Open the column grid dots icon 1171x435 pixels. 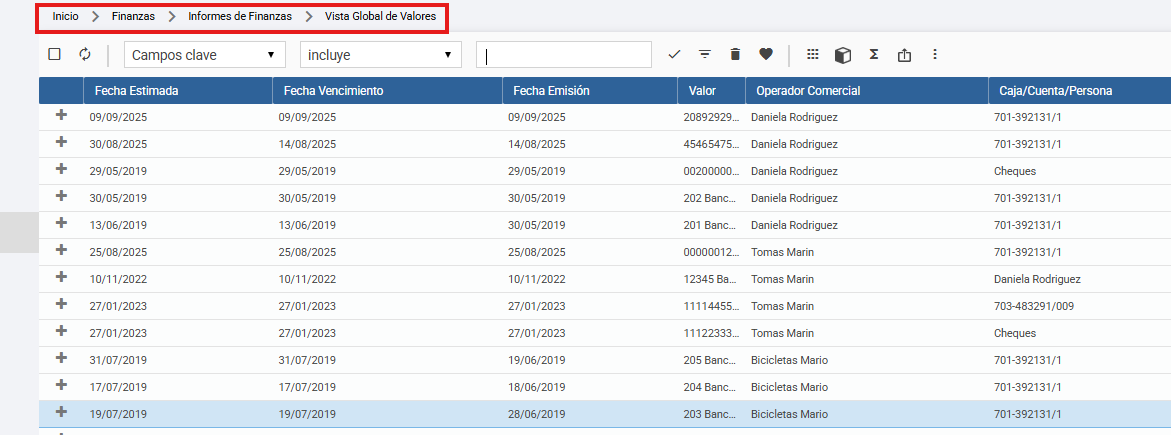click(813, 54)
